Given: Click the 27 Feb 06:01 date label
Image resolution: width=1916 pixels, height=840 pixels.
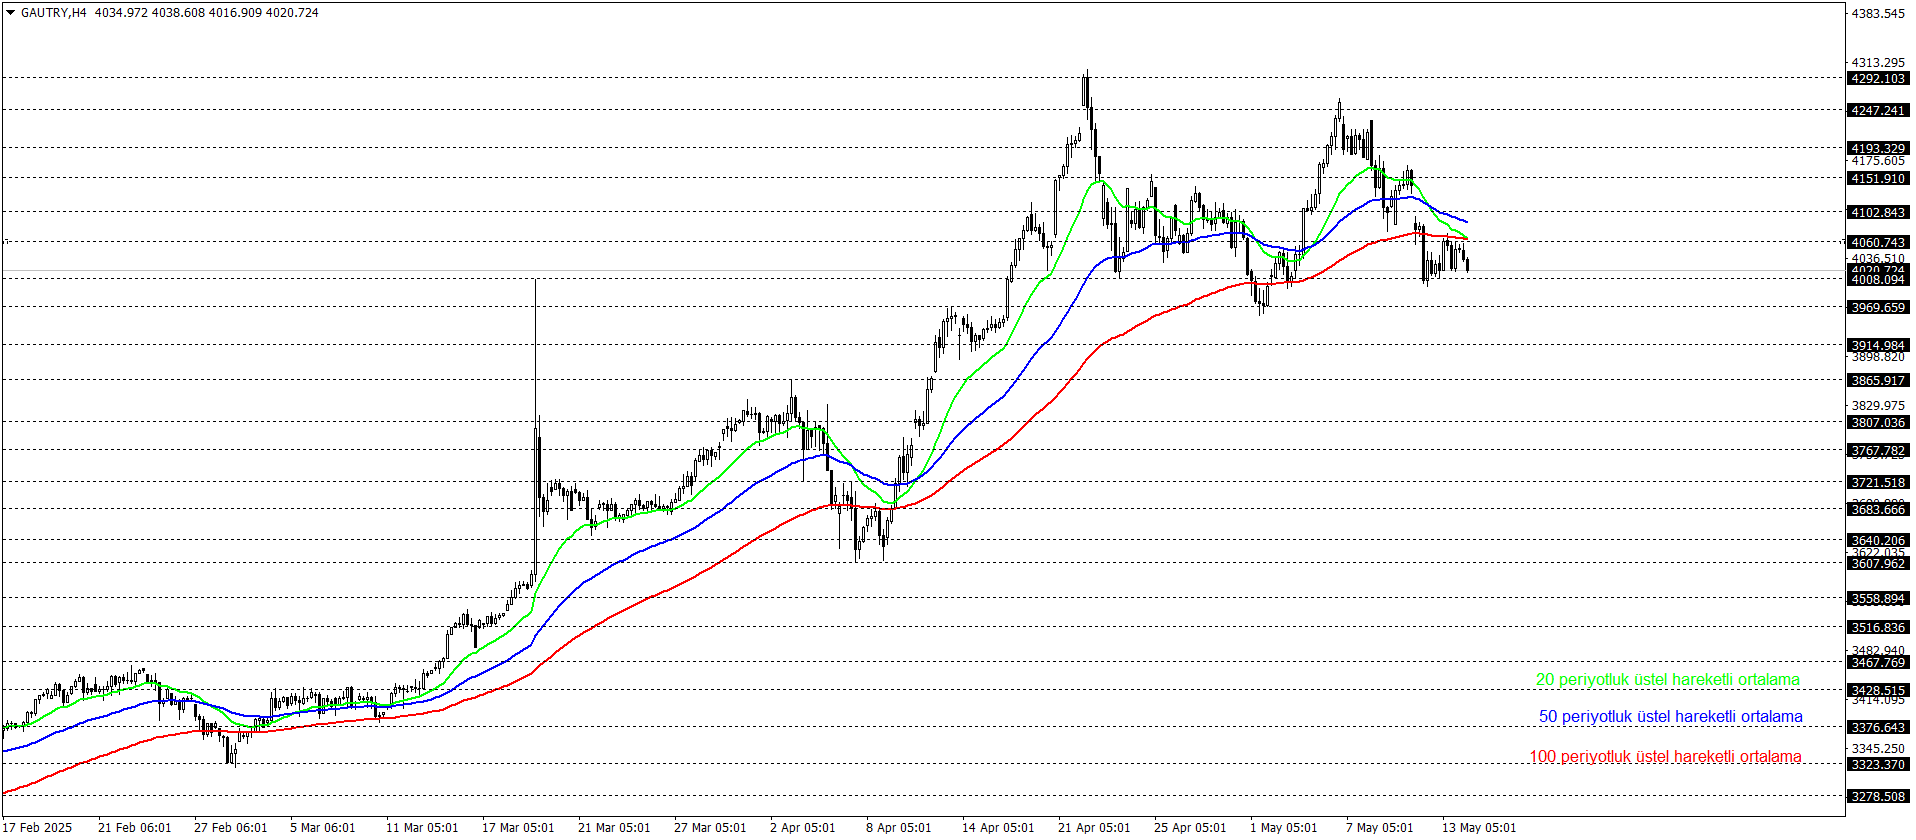Looking at the screenshot, I should click(x=231, y=828).
